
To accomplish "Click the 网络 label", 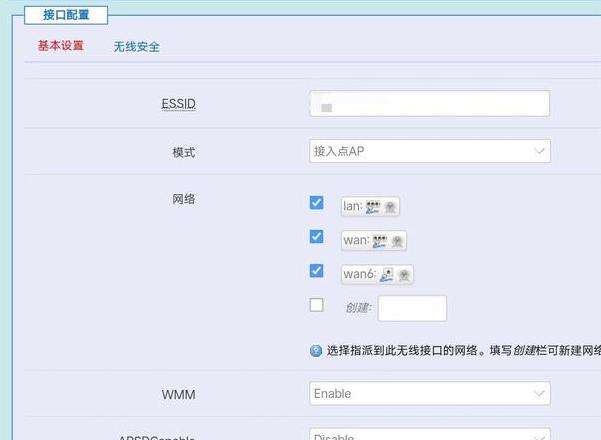I will (x=184, y=199).
